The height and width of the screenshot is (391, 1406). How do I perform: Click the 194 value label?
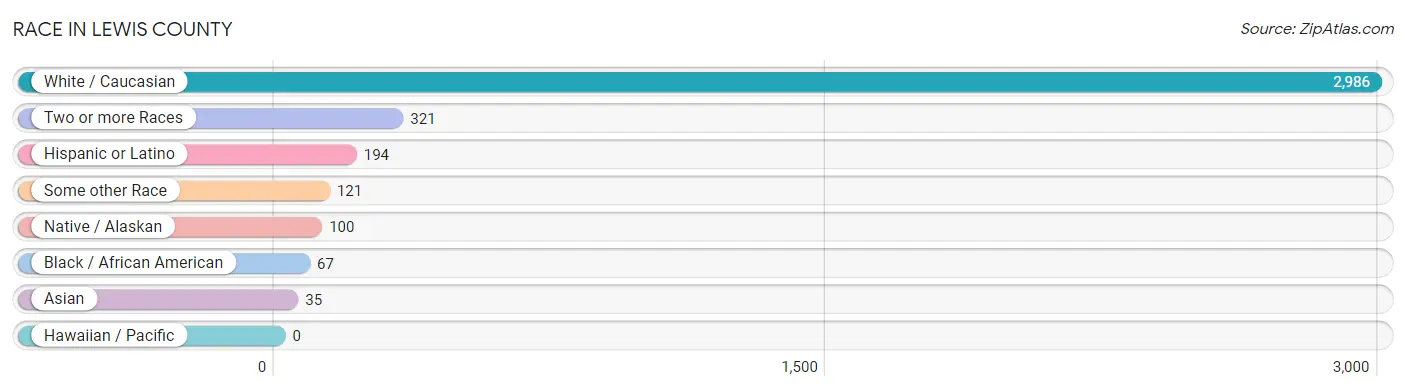376,154
